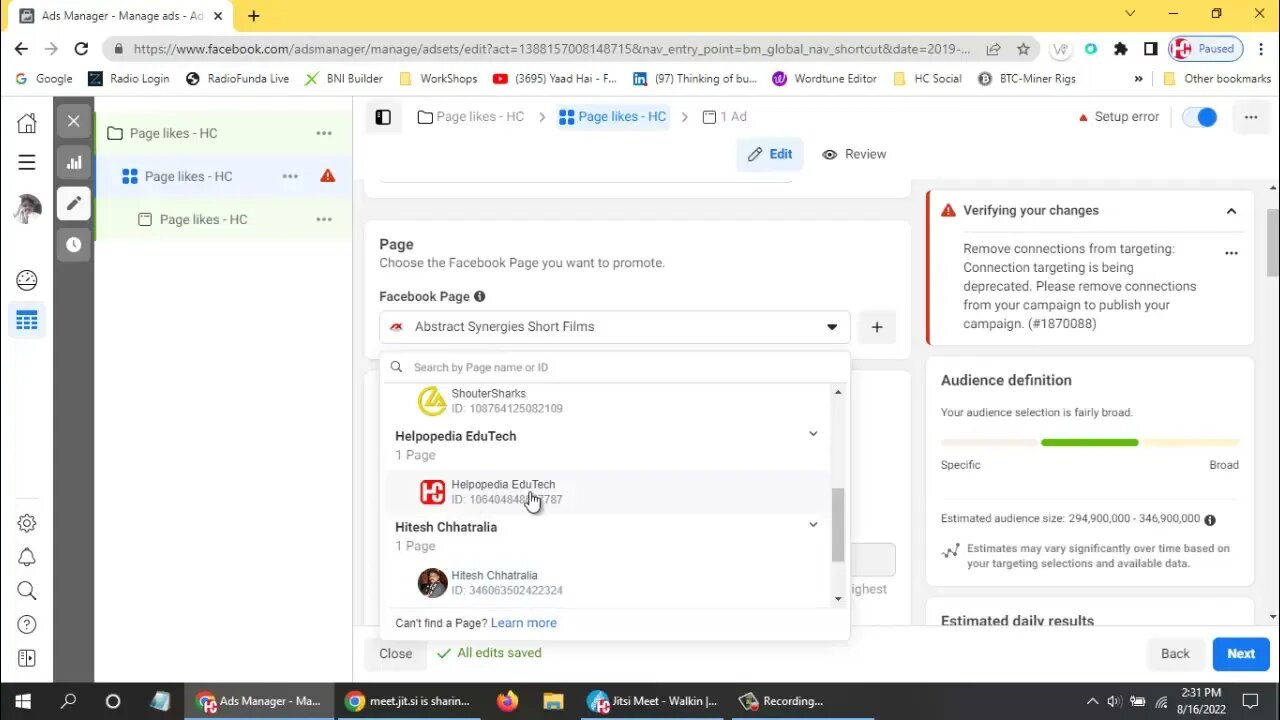Select the ShouterSharks page
1280x720 pixels.
pos(608,401)
